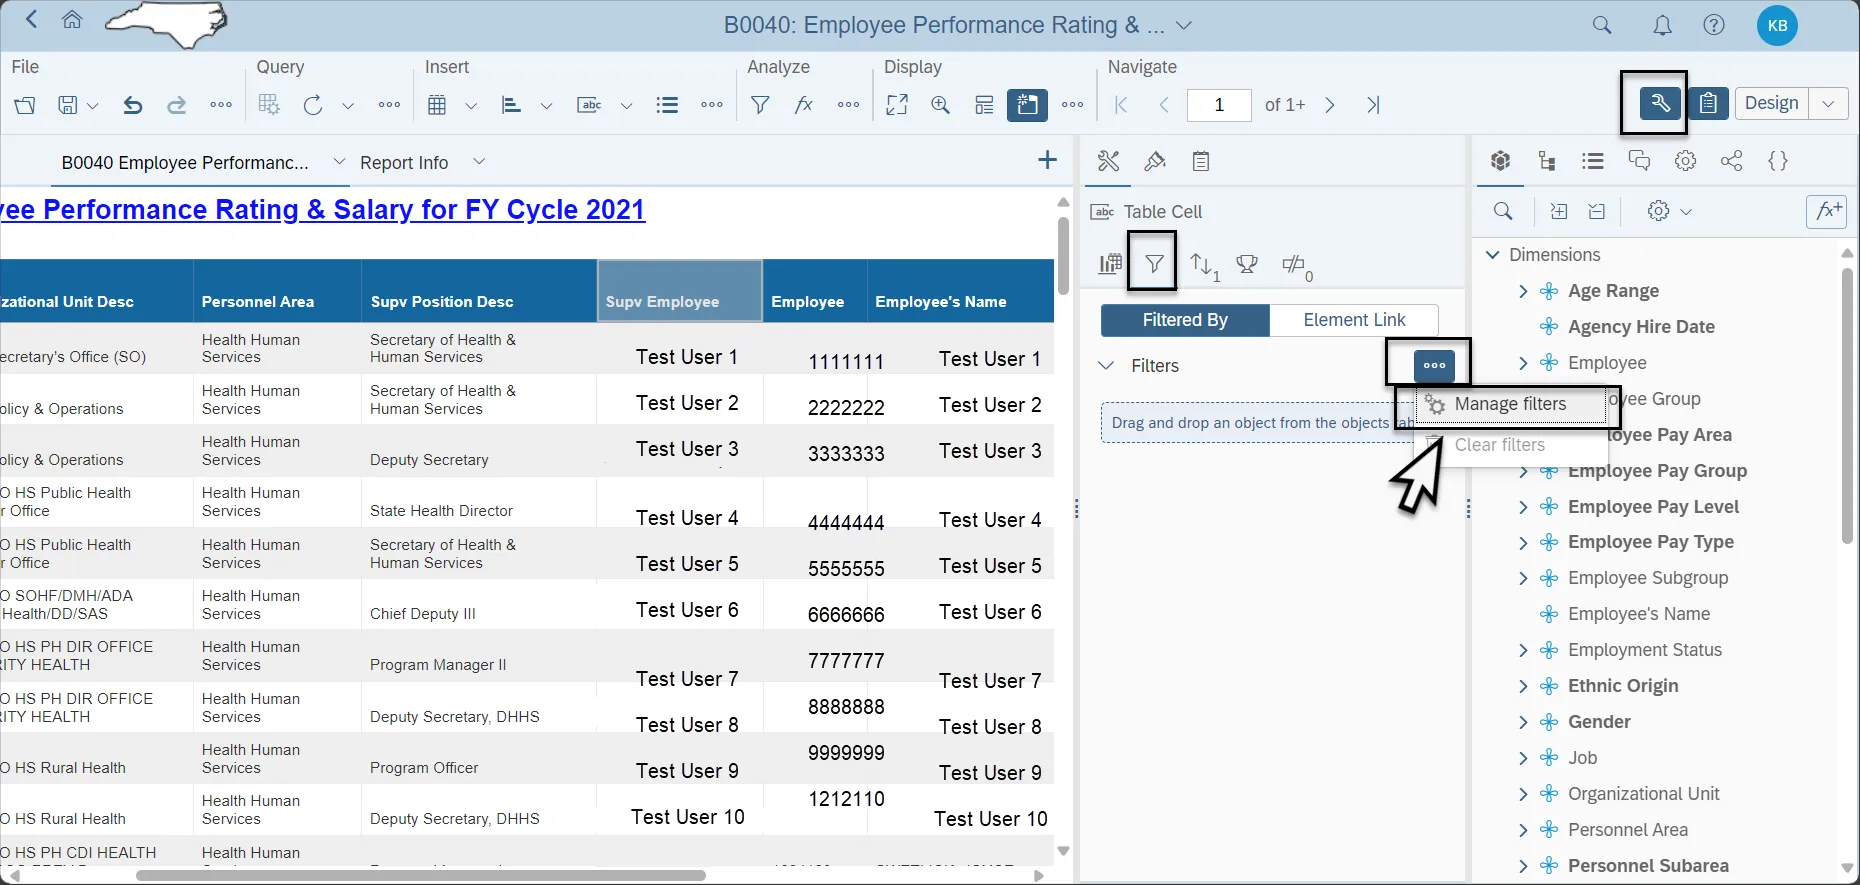Image resolution: width=1860 pixels, height=885 pixels.
Task: Open the wrench build panel button
Action: [1659, 103]
